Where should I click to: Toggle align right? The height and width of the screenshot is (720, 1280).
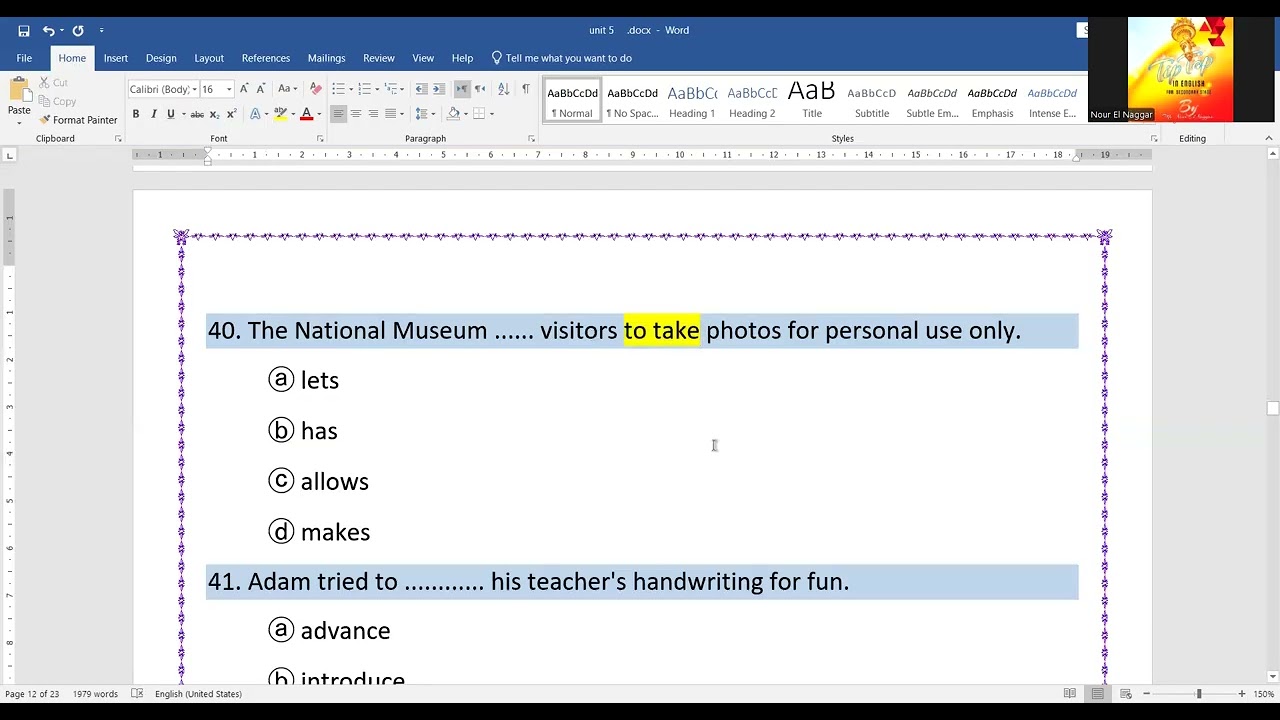373,114
